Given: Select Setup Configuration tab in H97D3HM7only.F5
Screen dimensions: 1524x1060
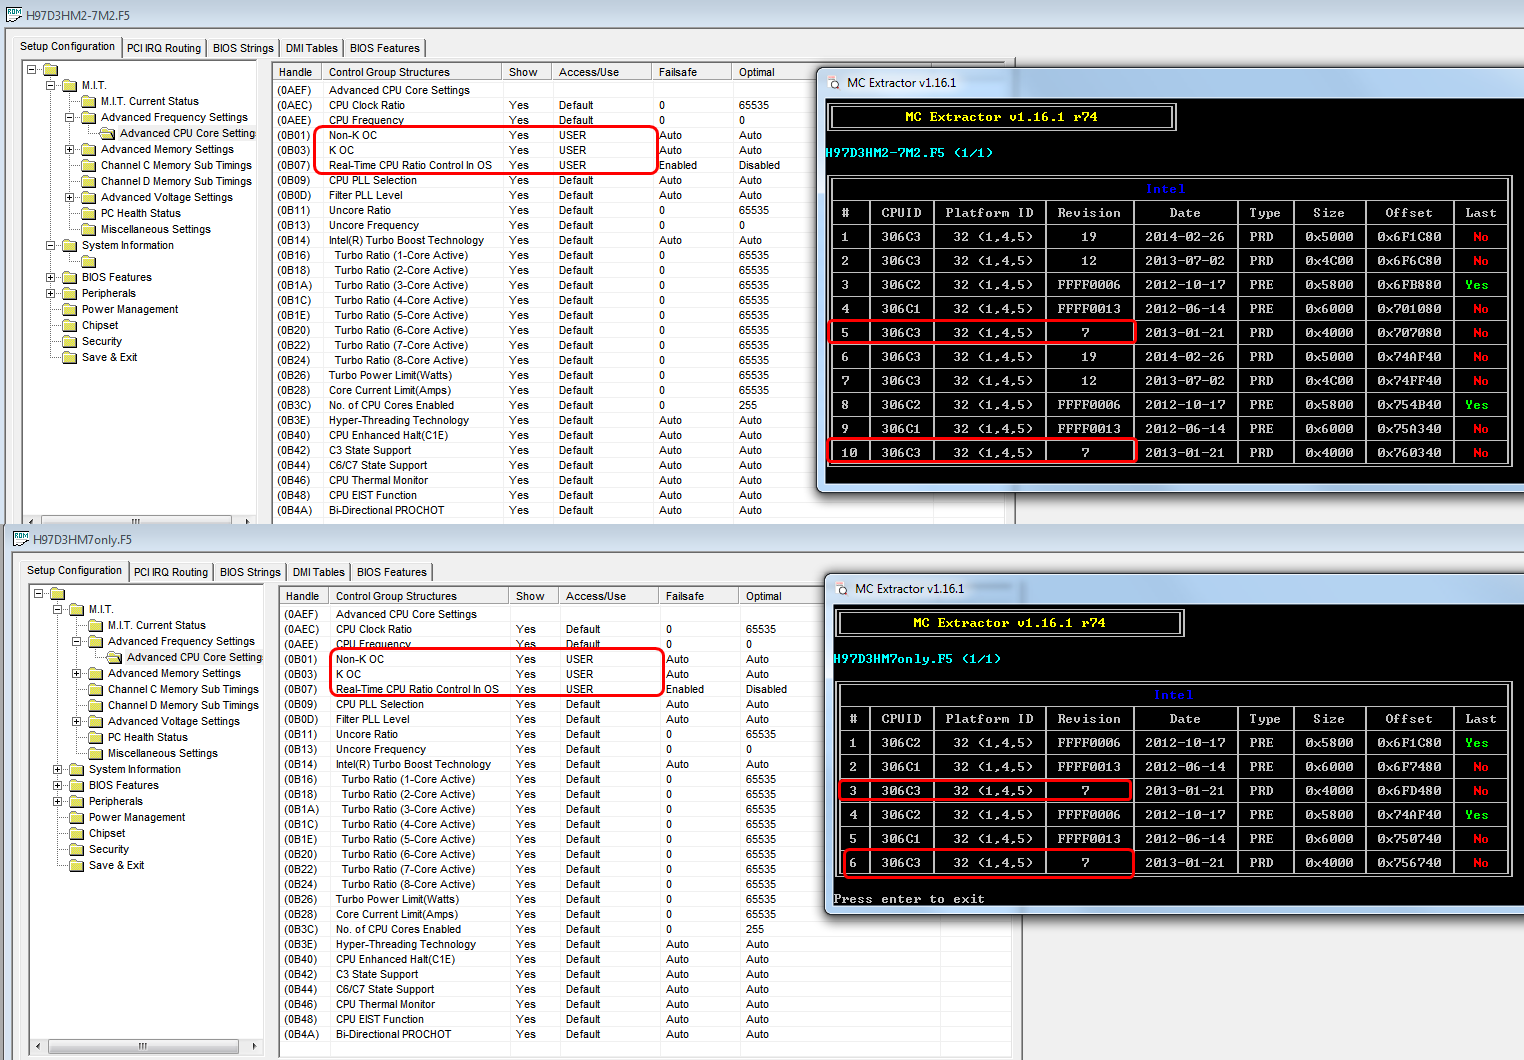Looking at the screenshot, I should click(75, 570).
